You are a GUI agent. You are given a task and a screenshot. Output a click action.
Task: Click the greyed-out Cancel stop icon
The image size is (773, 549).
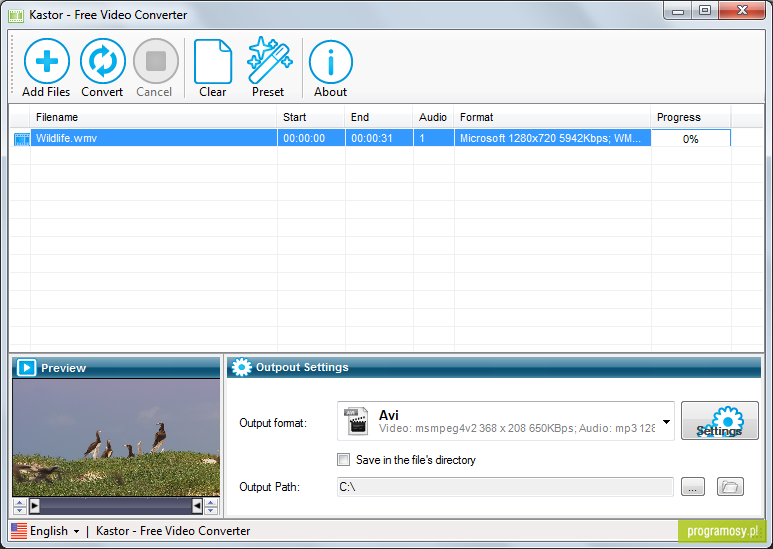[x=156, y=62]
